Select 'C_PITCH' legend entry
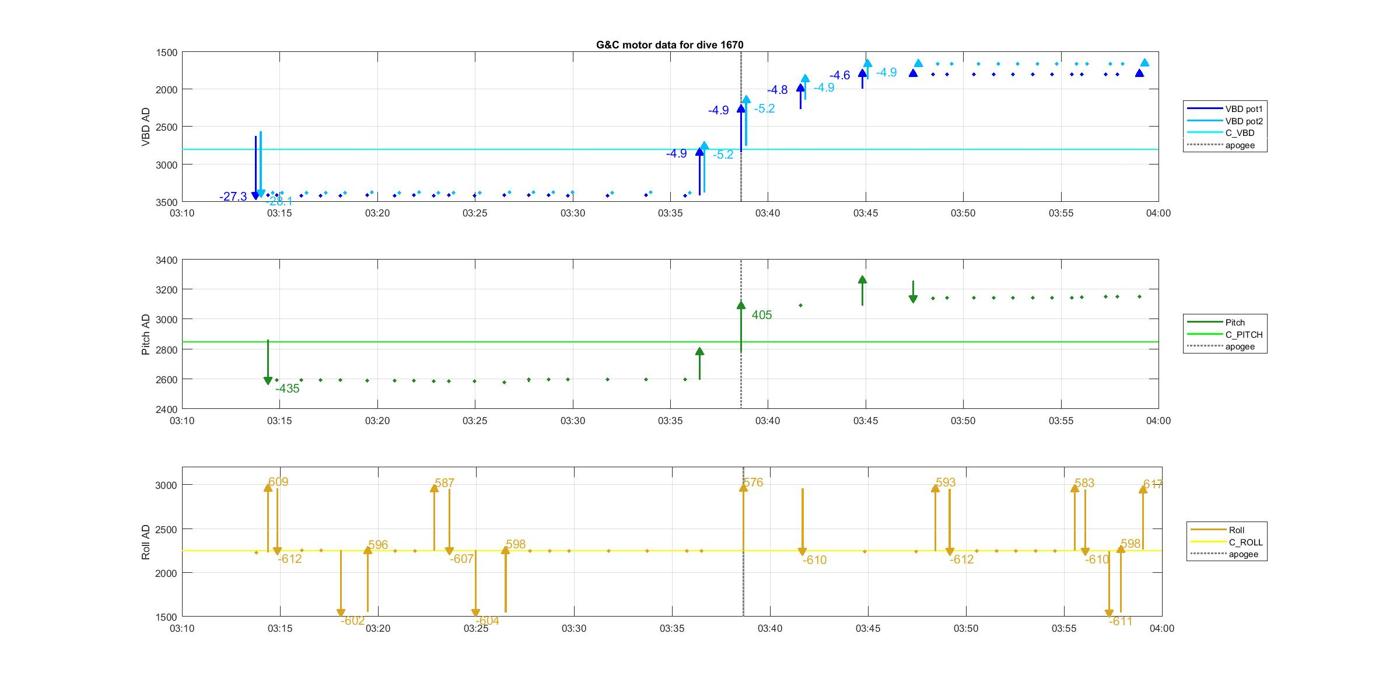 [1225, 335]
